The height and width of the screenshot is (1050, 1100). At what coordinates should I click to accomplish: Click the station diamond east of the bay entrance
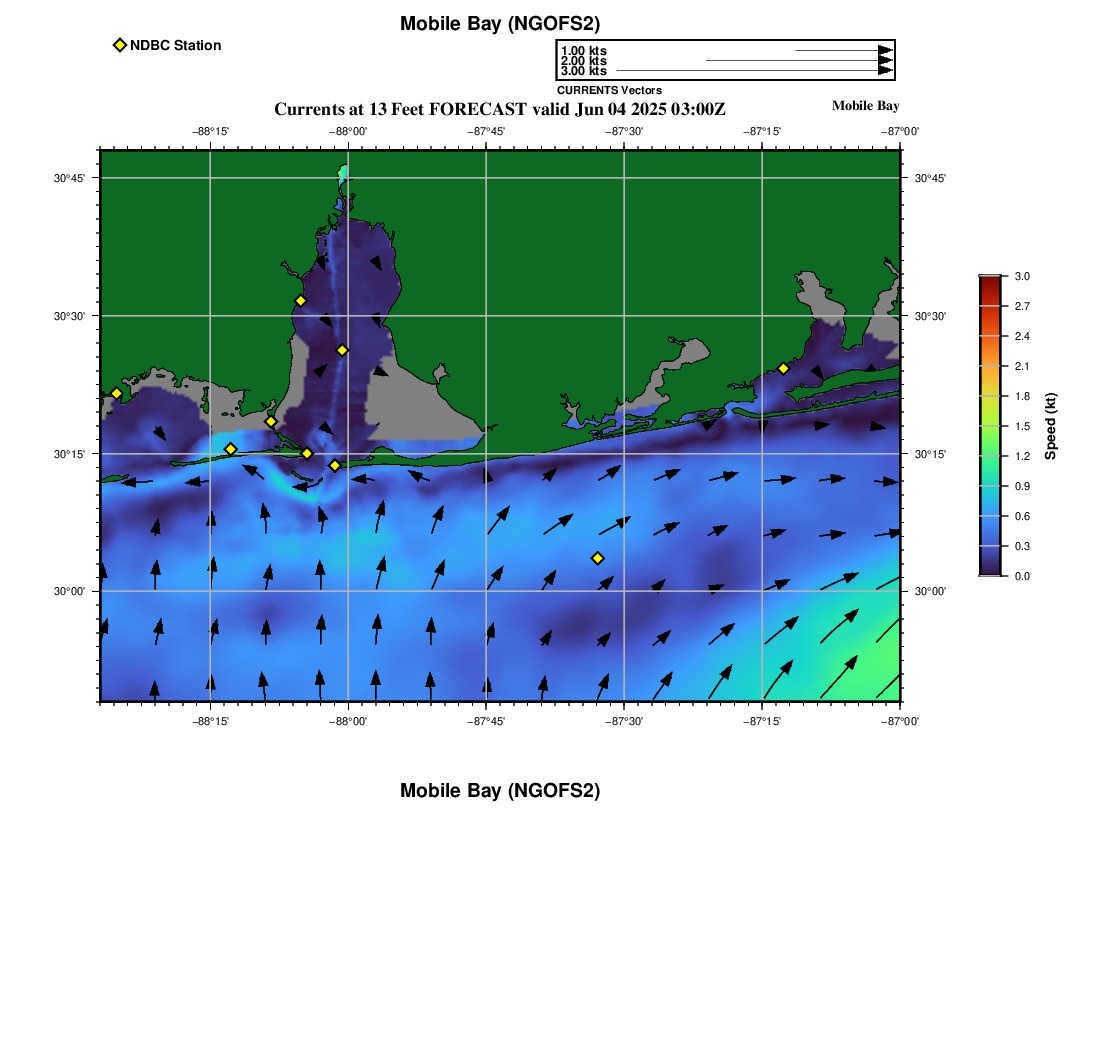coord(335,465)
